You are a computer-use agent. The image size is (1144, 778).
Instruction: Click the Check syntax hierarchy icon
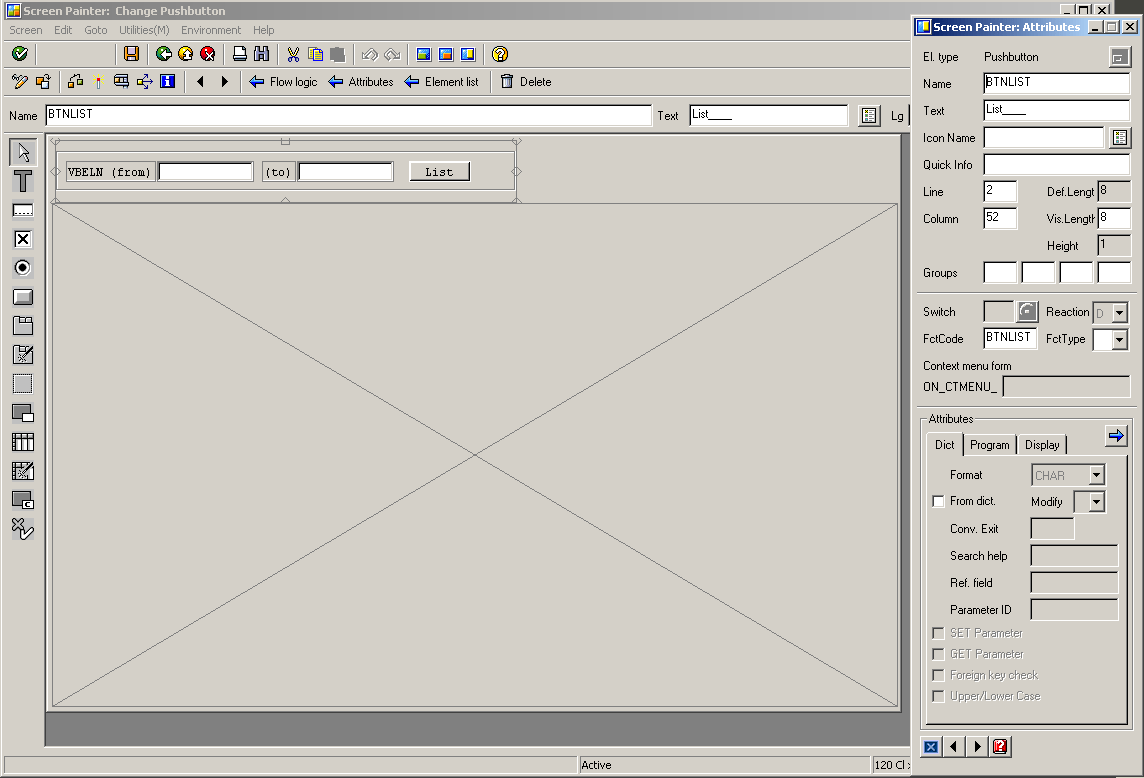(x=75, y=82)
